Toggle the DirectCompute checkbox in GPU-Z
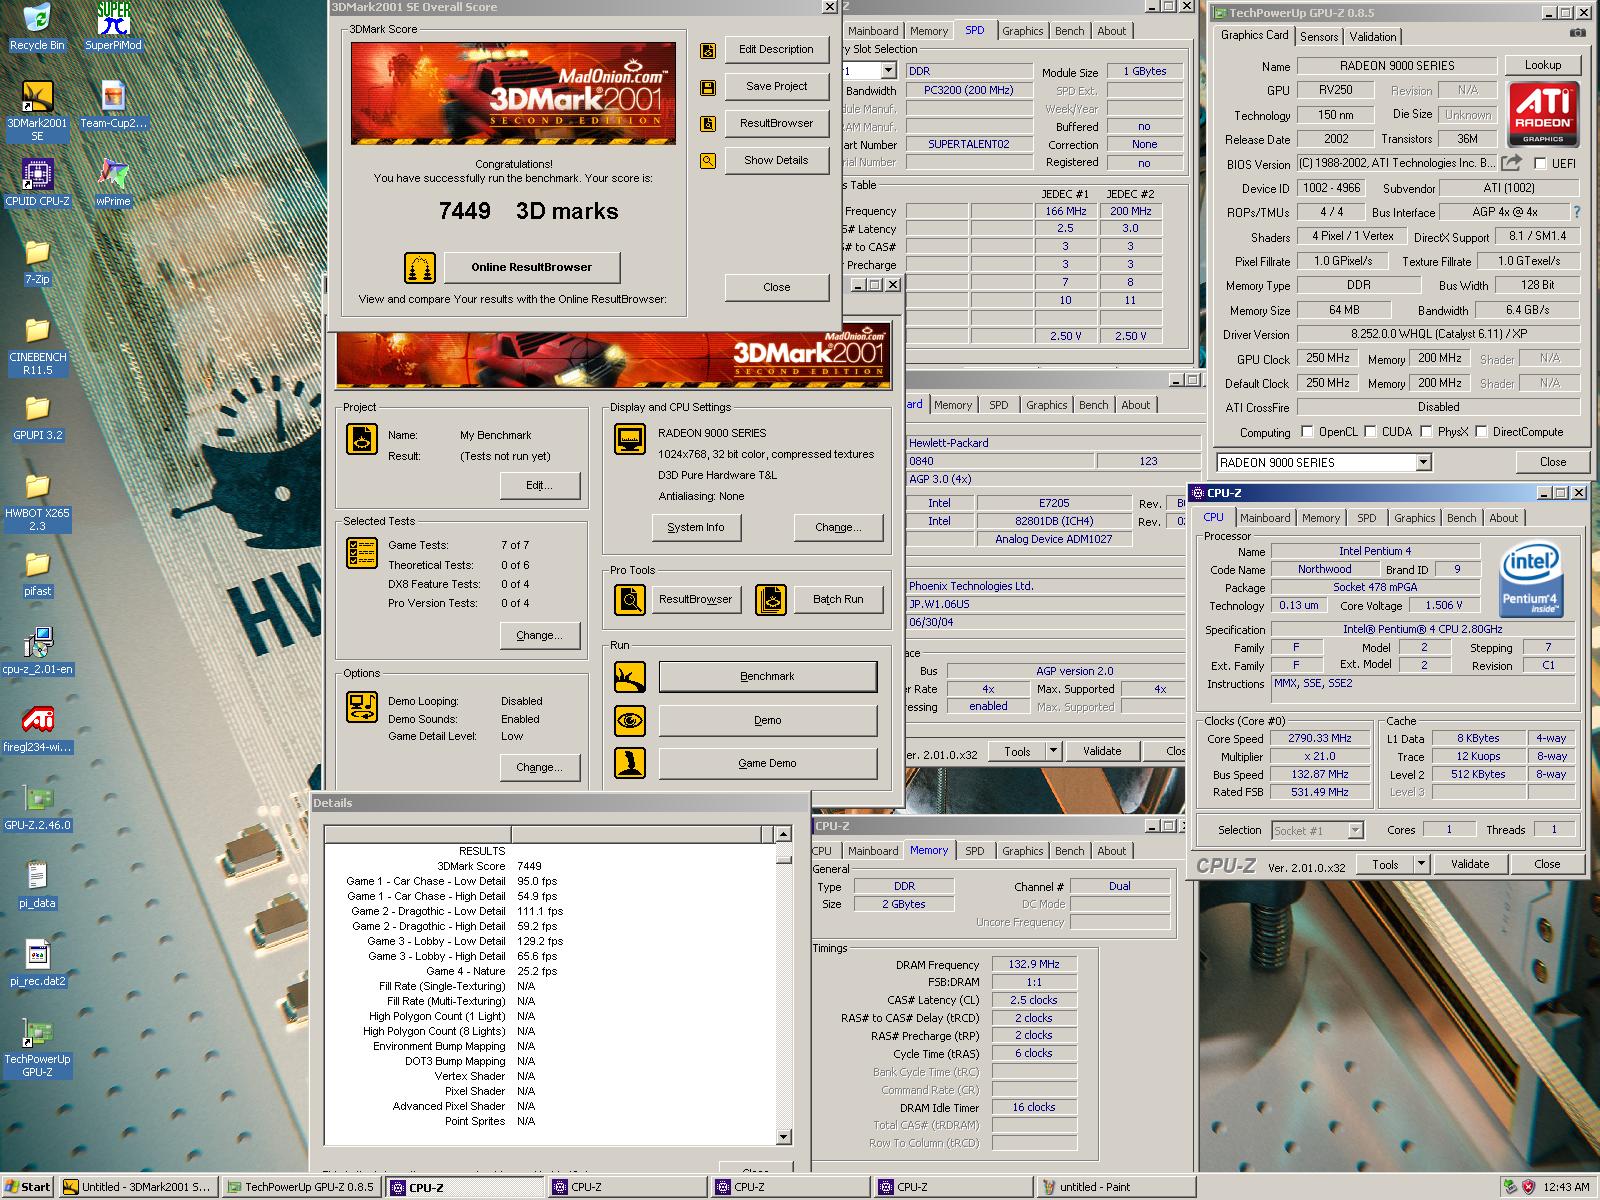The width and height of the screenshot is (1600, 1200). pyautogui.click(x=1481, y=432)
